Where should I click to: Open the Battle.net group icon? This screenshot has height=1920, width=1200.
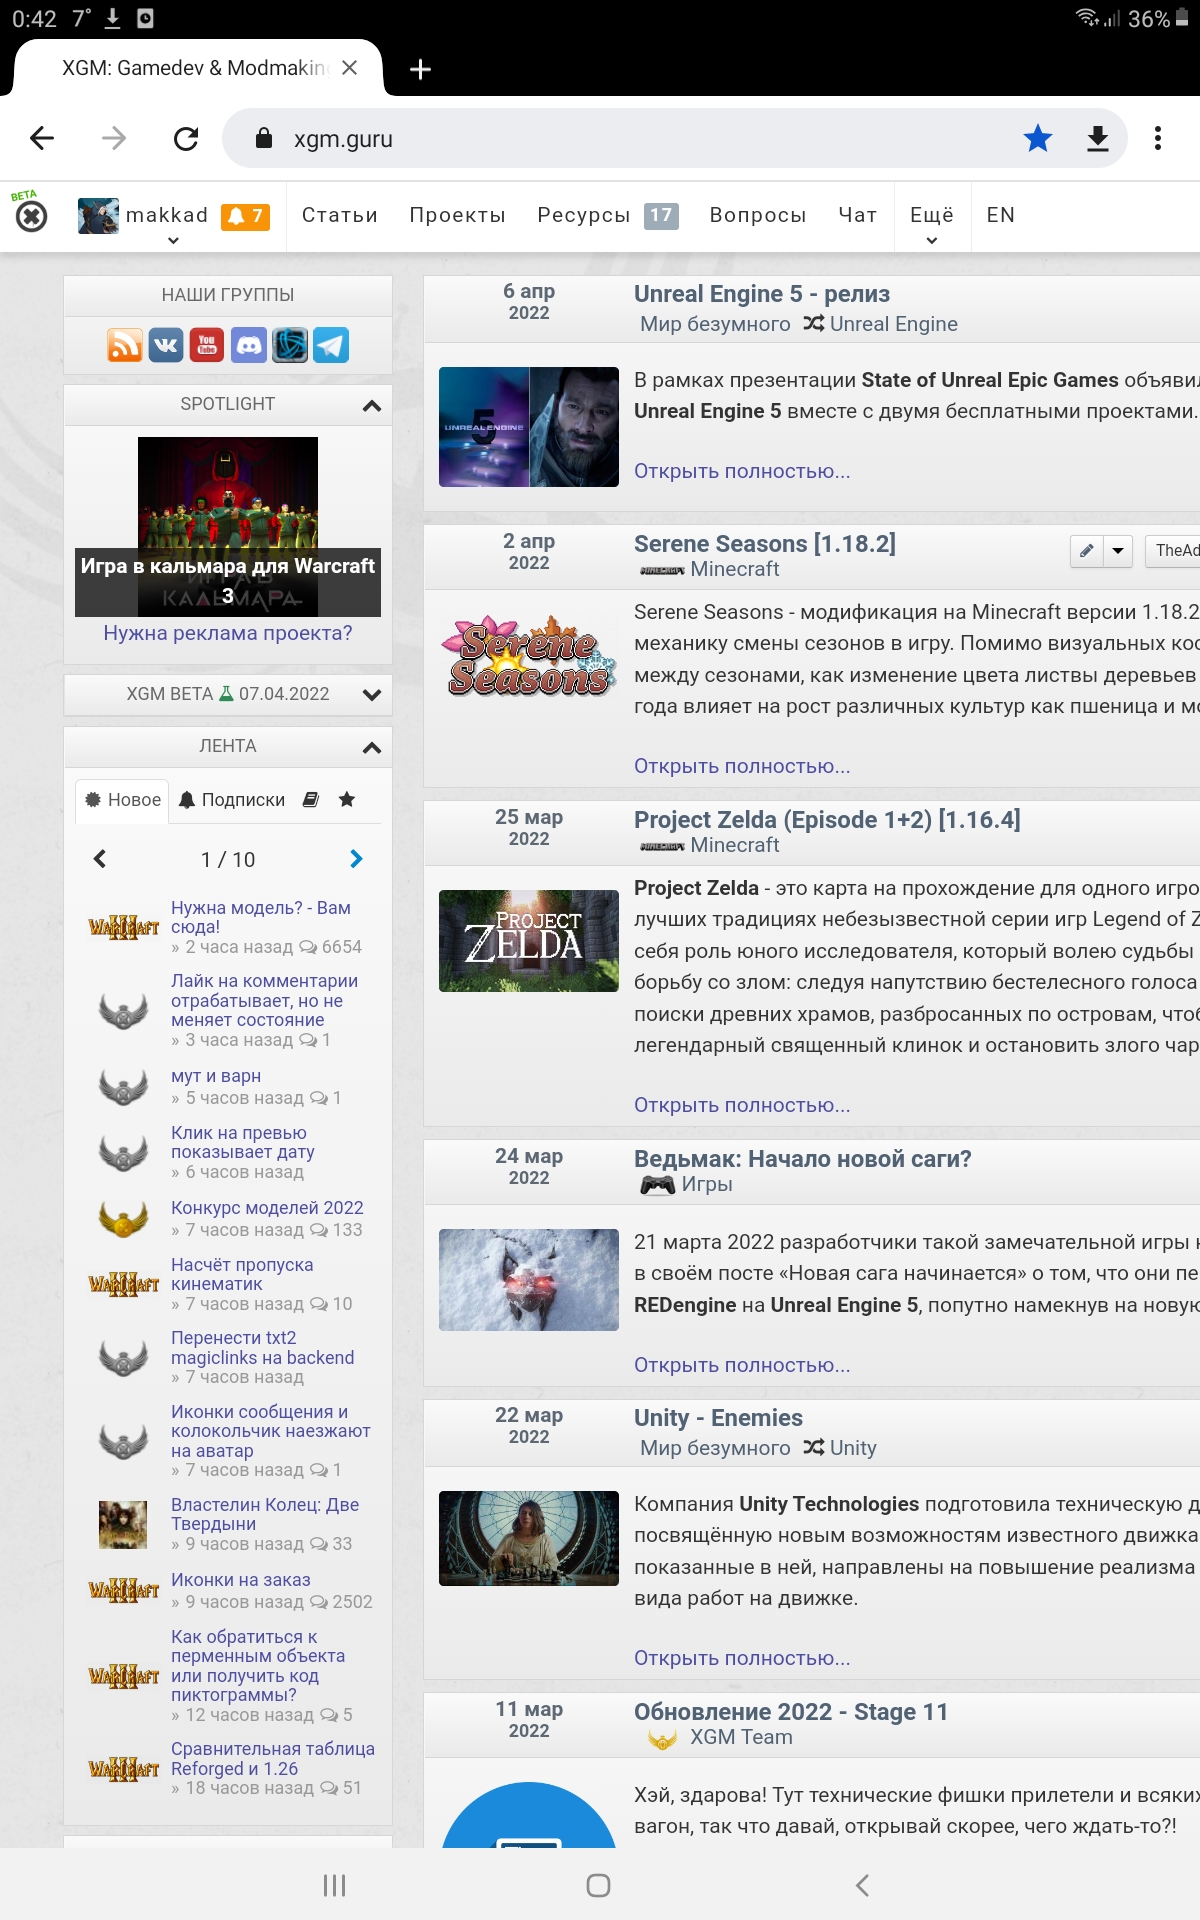pos(290,346)
